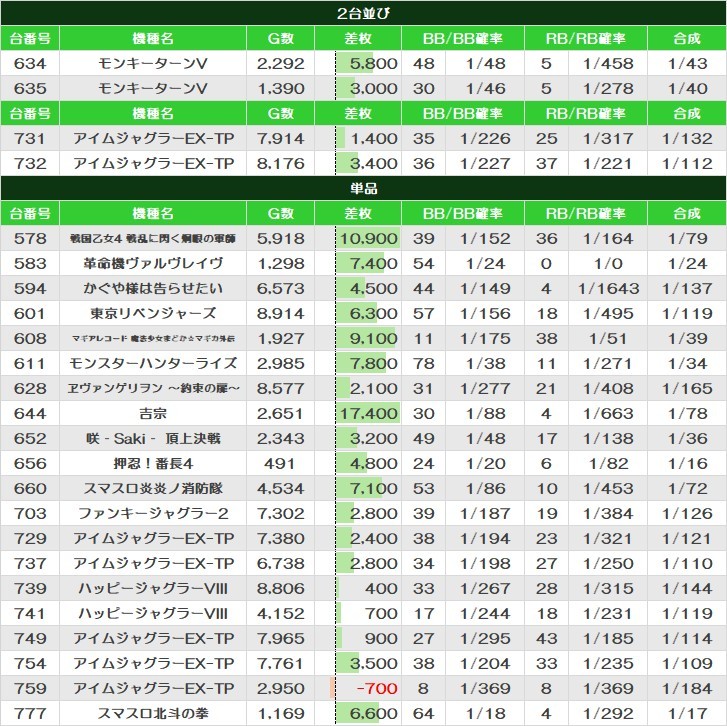Click ヱヴァンゲリヲン ~約束の扉~ machine name

pyautogui.click(x=153, y=388)
